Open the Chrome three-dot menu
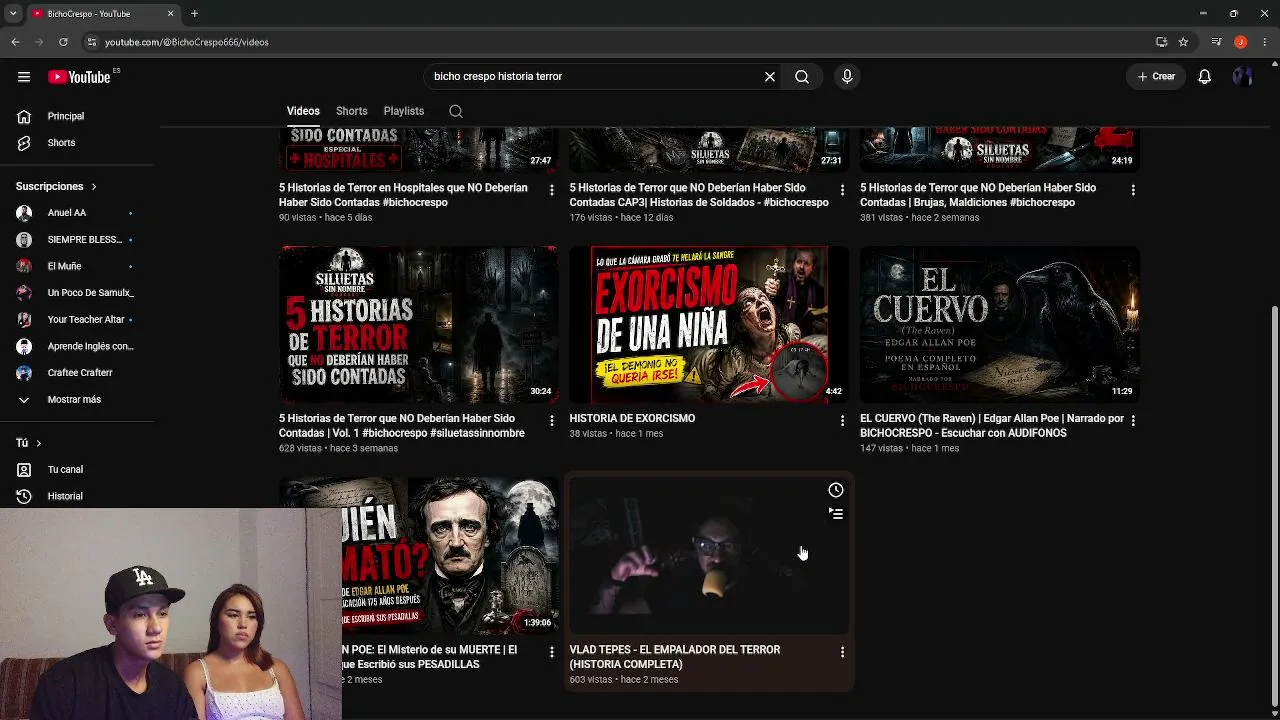 click(1265, 42)
